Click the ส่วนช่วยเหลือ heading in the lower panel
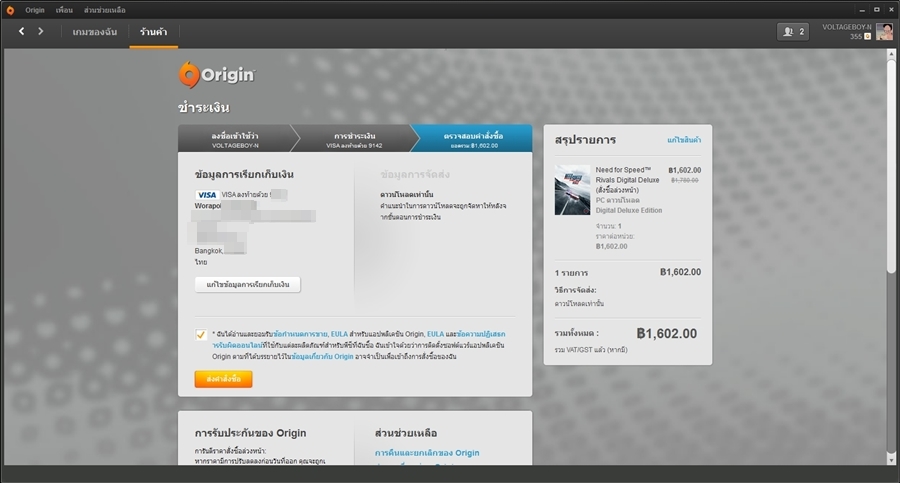This screenshot has height=483, width=900. coord(406,433)
